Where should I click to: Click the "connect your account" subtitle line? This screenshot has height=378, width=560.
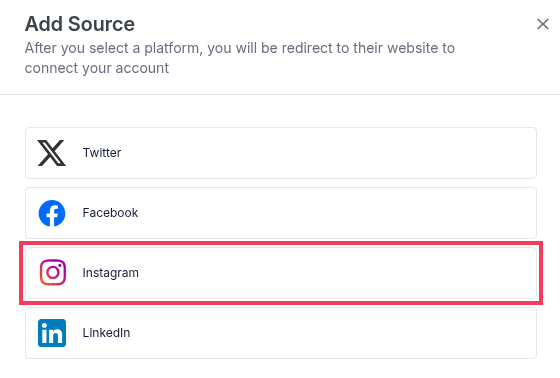tap(97, 69)
